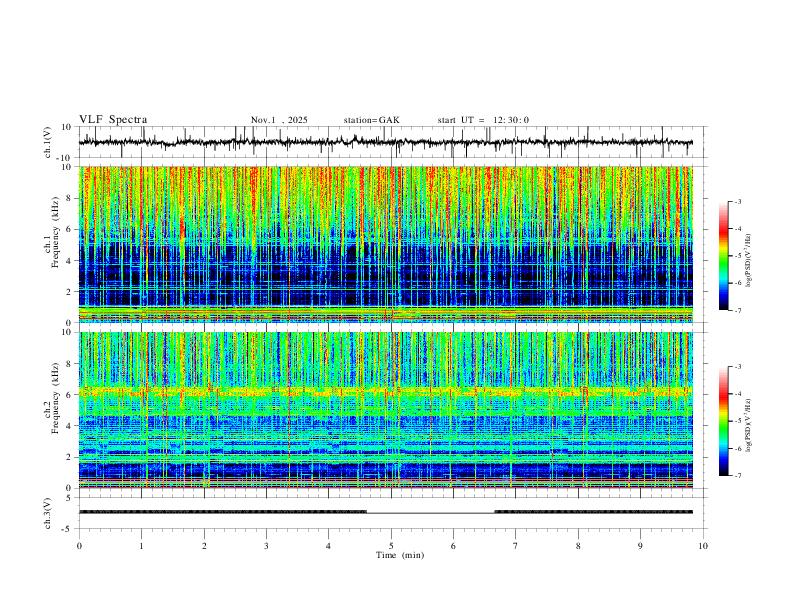The image size is (792, 612).
Task: Select the "start UT = 12:30:0" text
Action: (483, 120)
